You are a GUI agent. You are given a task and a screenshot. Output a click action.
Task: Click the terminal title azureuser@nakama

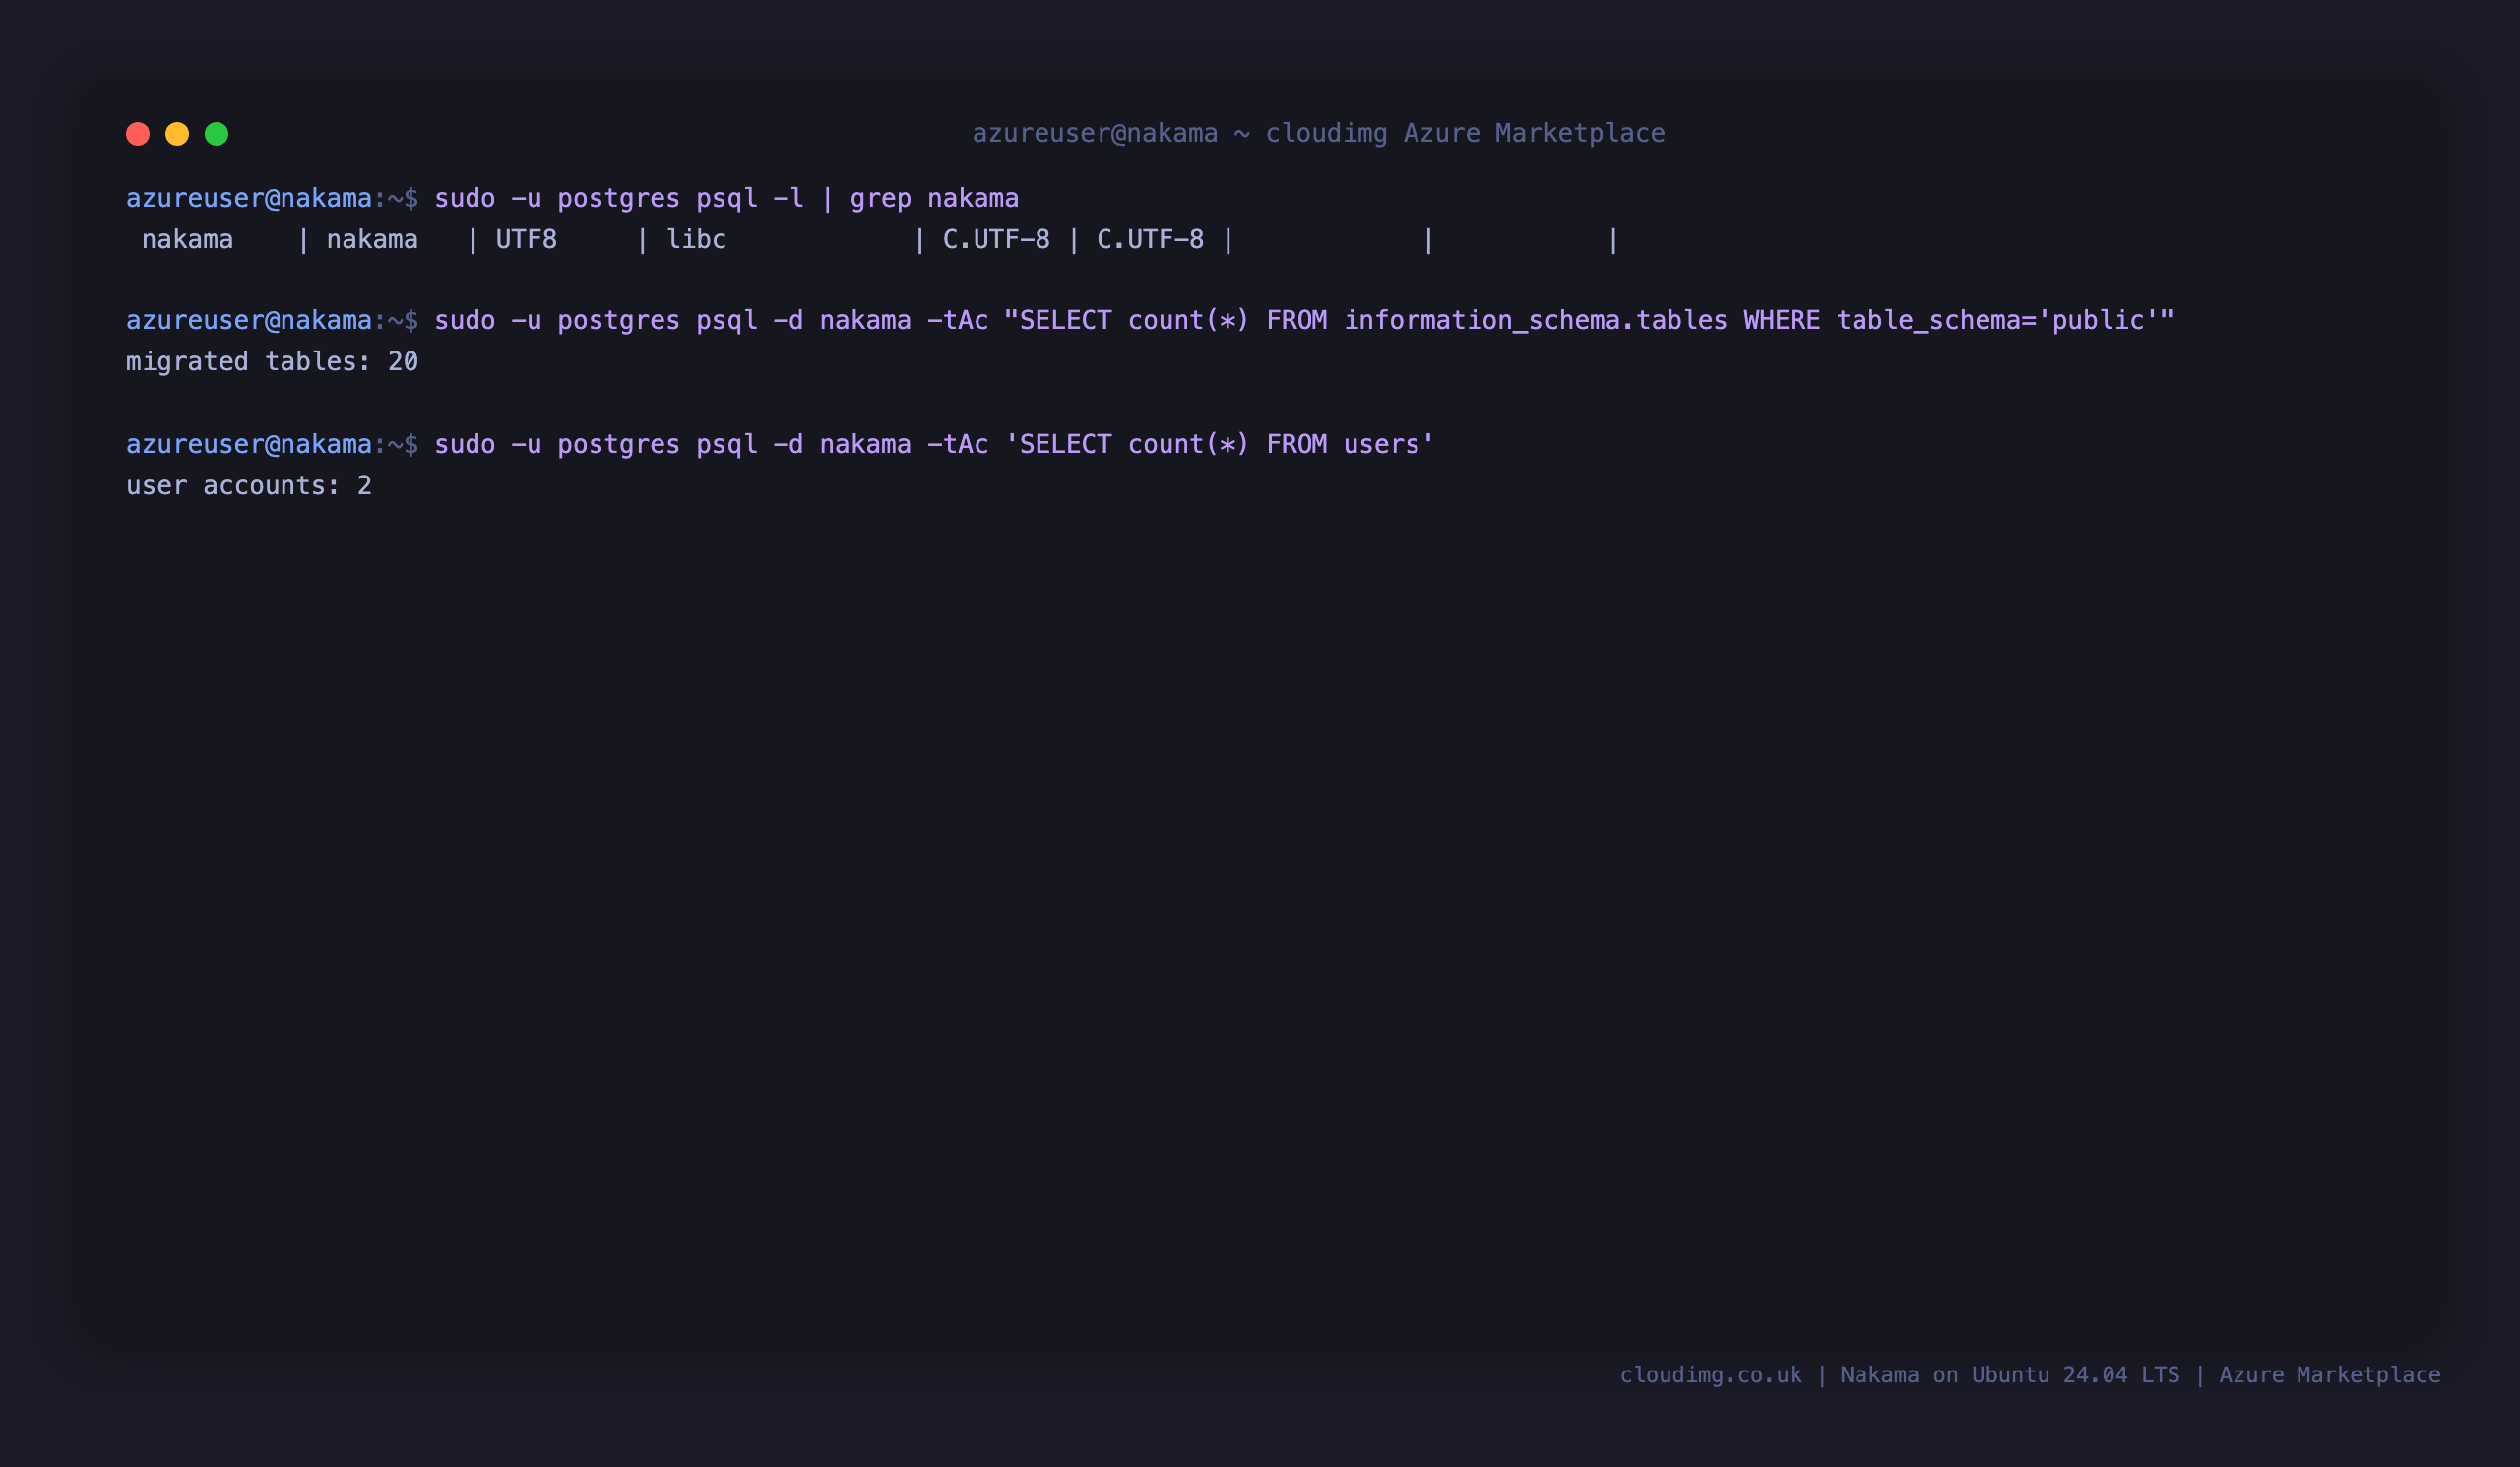(x=1095, y=133)
